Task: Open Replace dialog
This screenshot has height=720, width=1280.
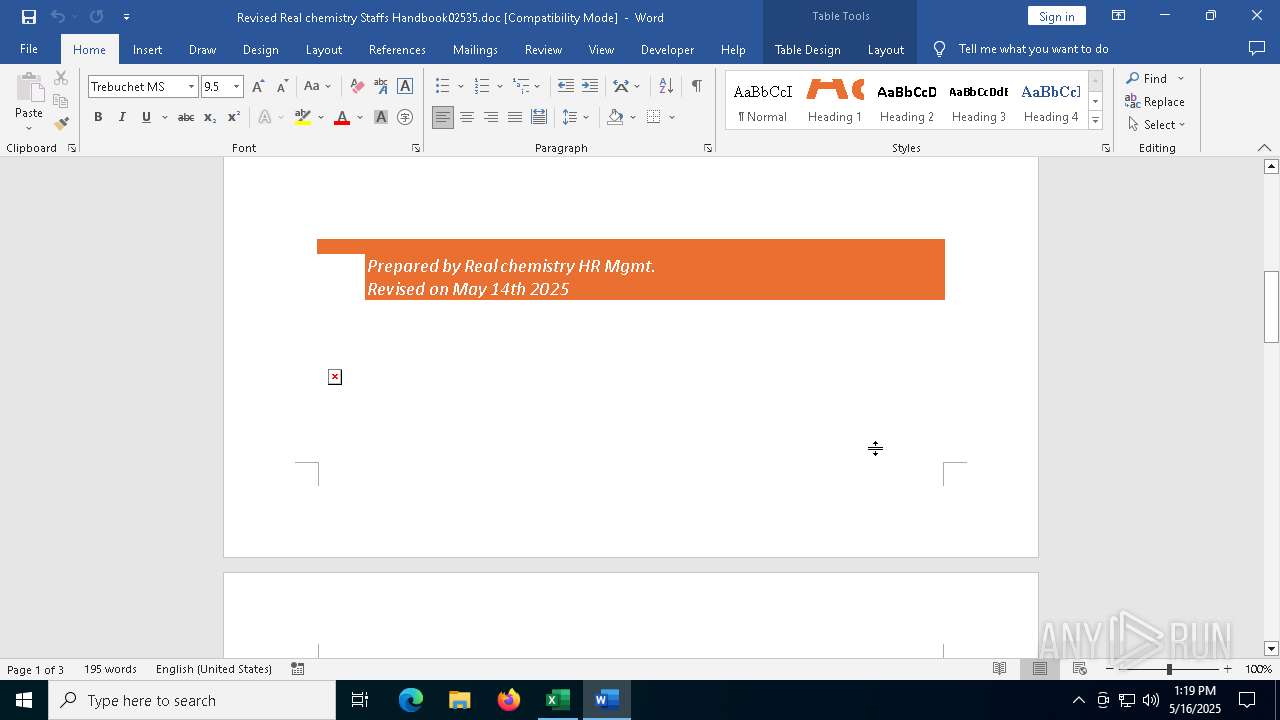Action: [x=1155, y=101]
